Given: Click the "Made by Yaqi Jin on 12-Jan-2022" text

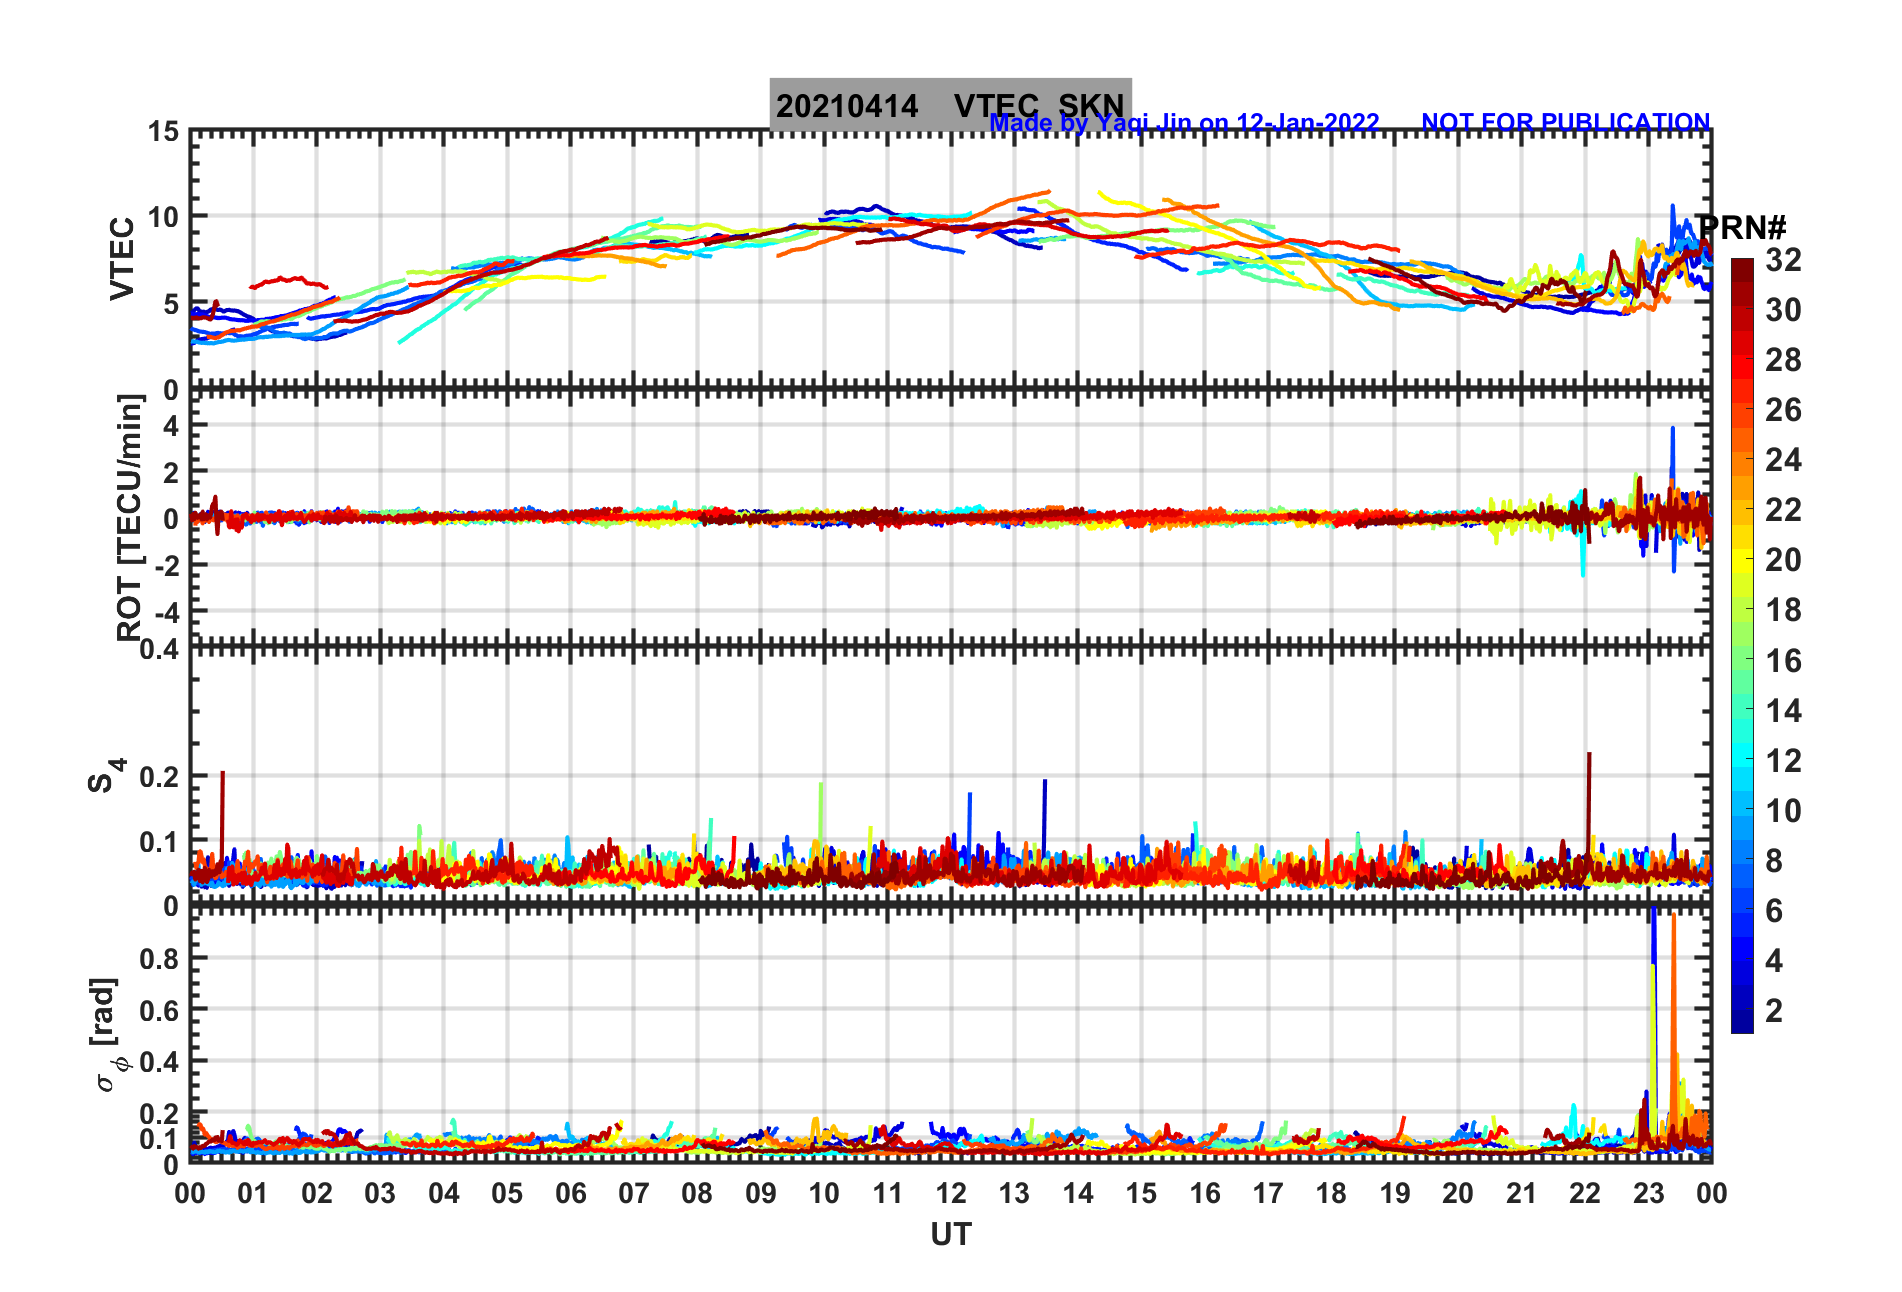Looking at the screenshot, I should coord(1184,123).
